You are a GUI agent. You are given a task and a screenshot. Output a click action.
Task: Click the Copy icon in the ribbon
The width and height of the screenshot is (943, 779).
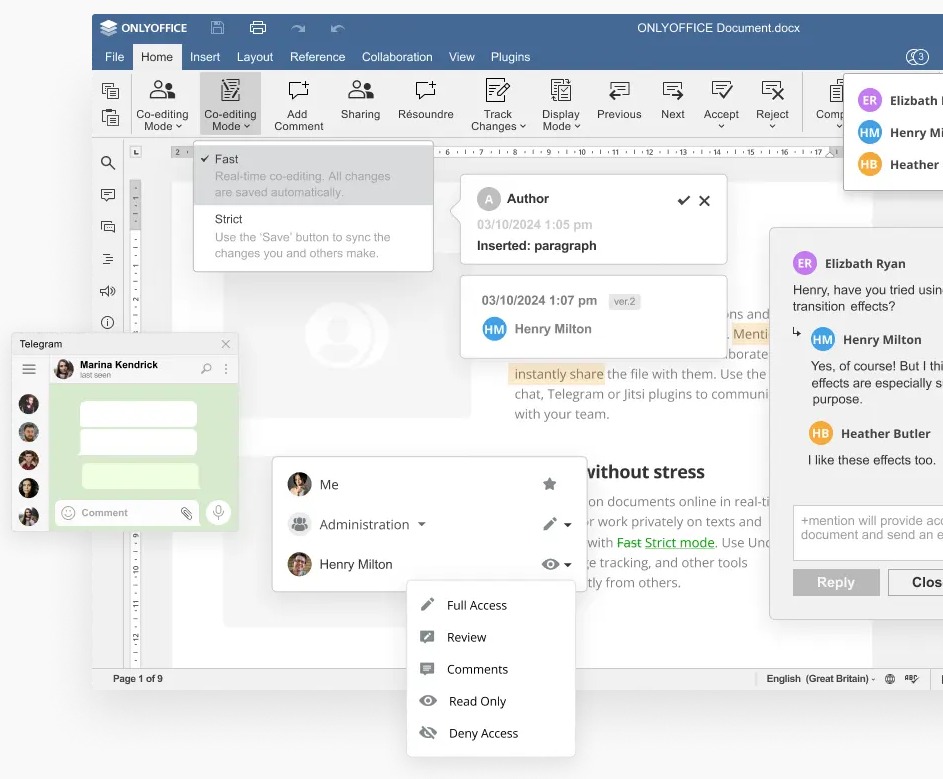click(110, 91)
